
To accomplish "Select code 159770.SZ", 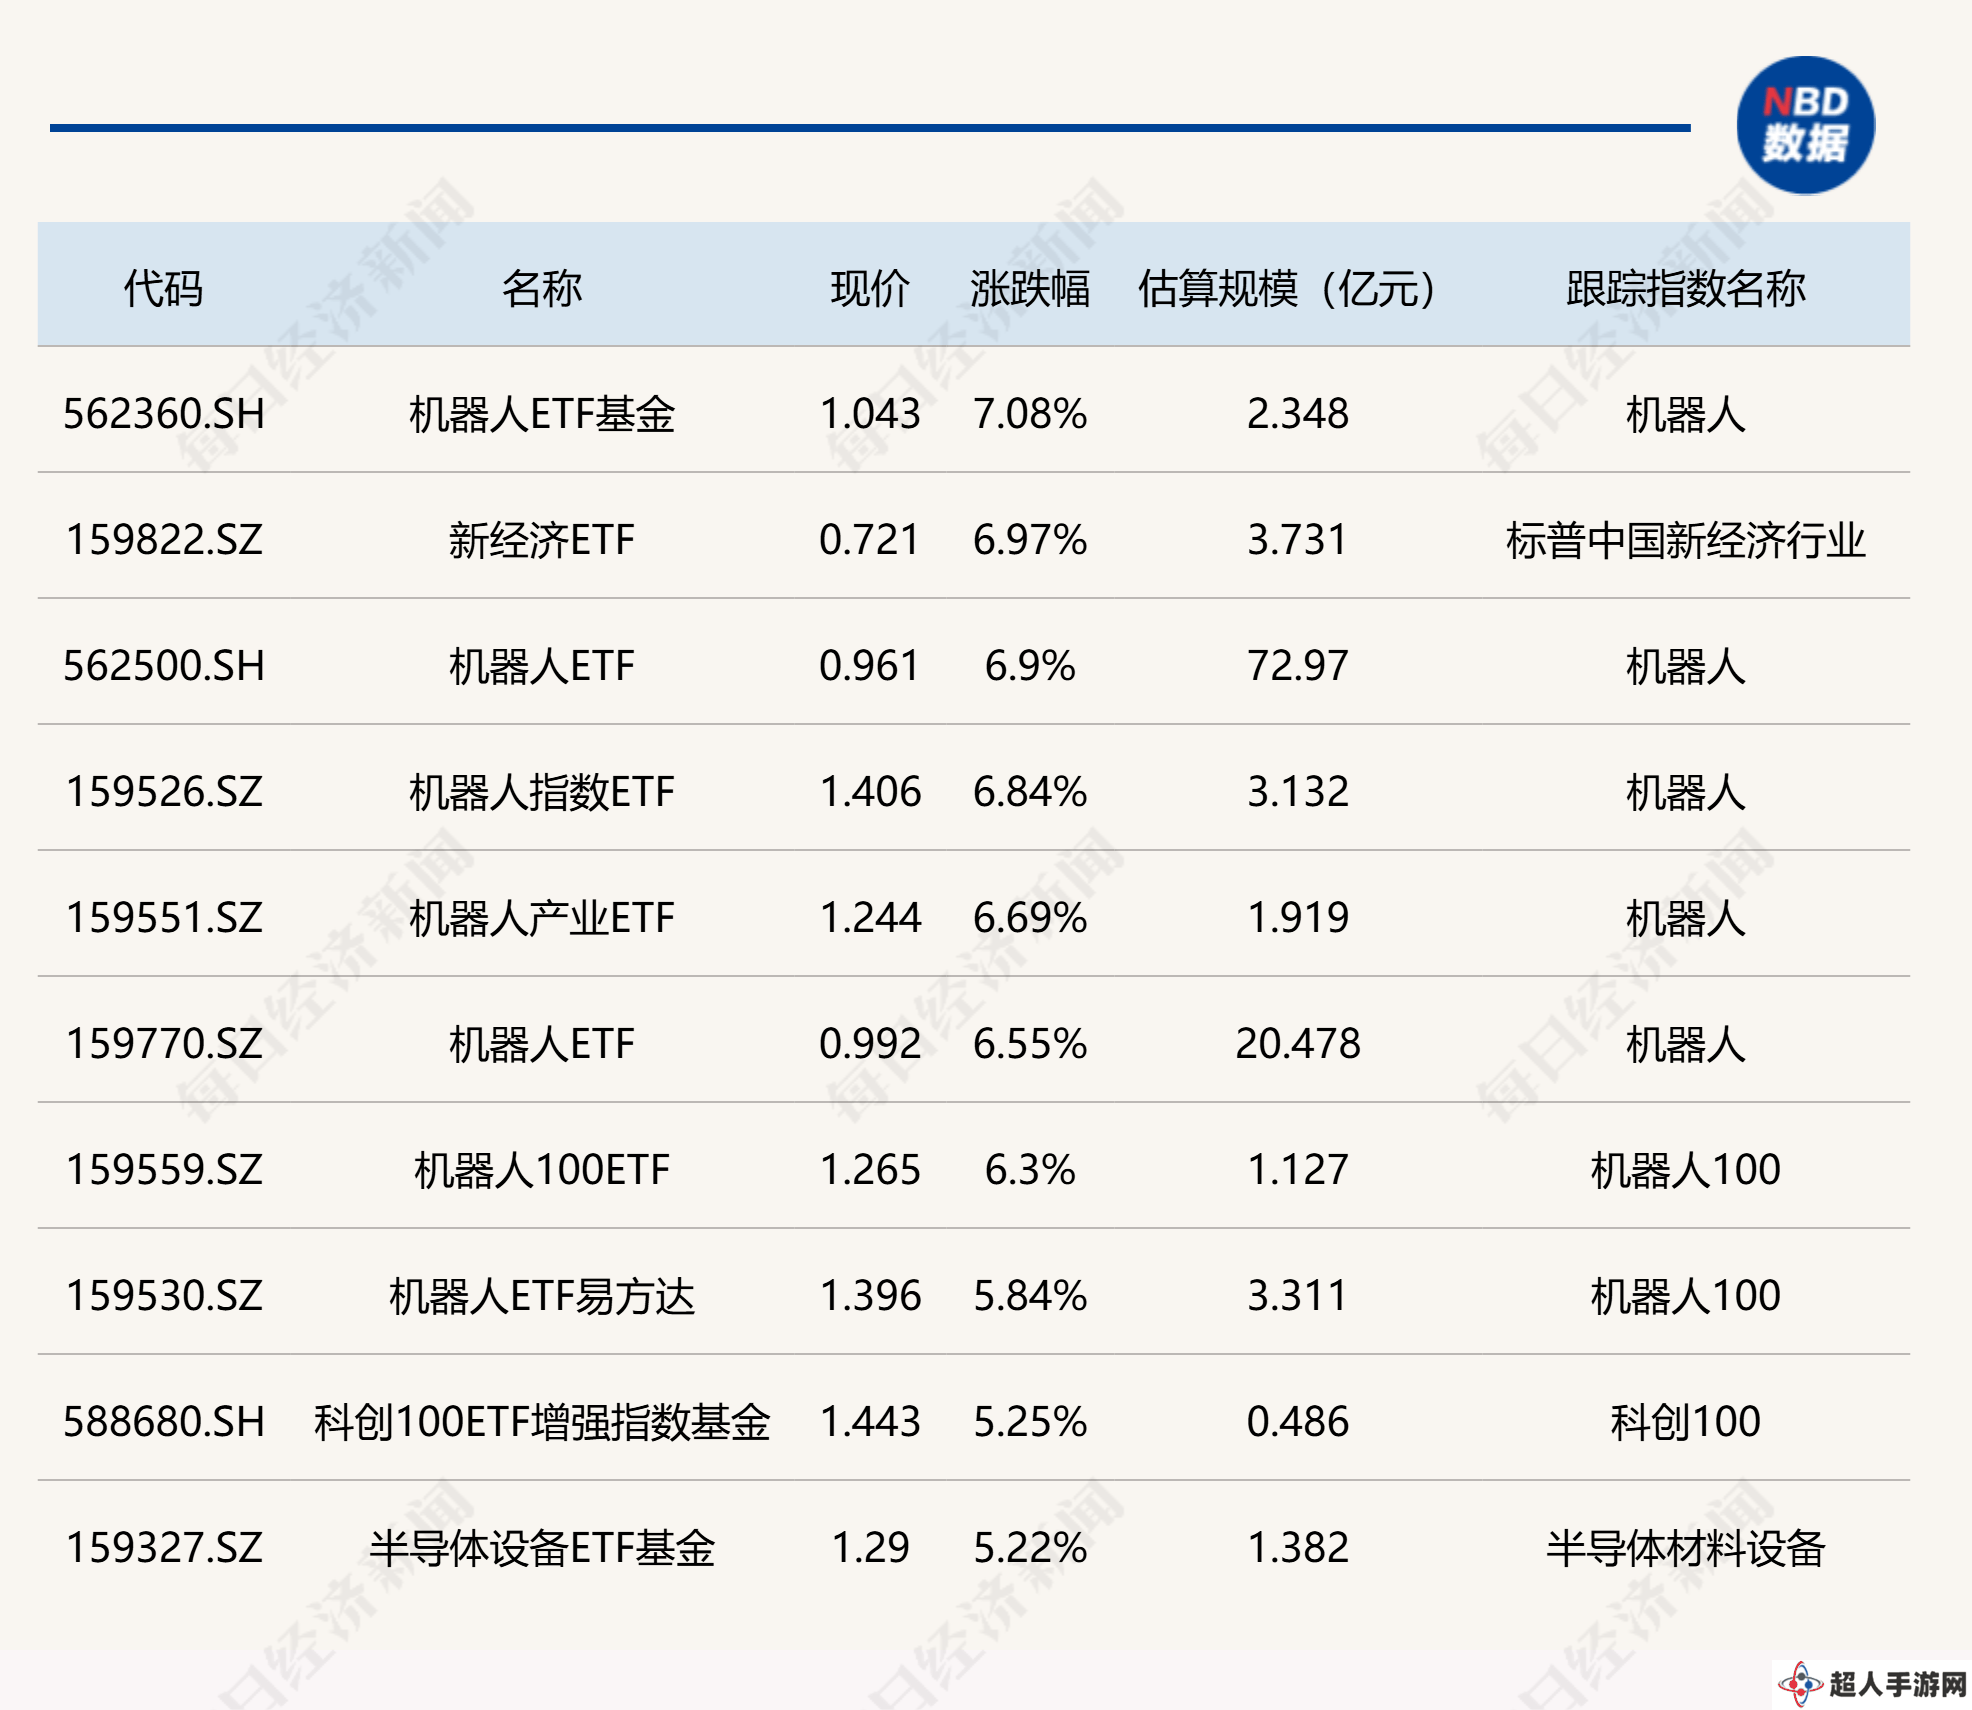I will point(164,1044).
